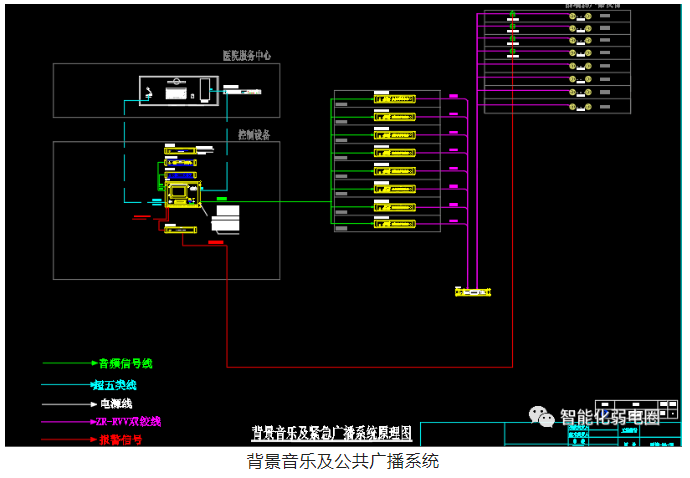Select the ZR-RVV双绞线 magenta legend label
This screenshot has height=478, width=690.
click(128, 422)
